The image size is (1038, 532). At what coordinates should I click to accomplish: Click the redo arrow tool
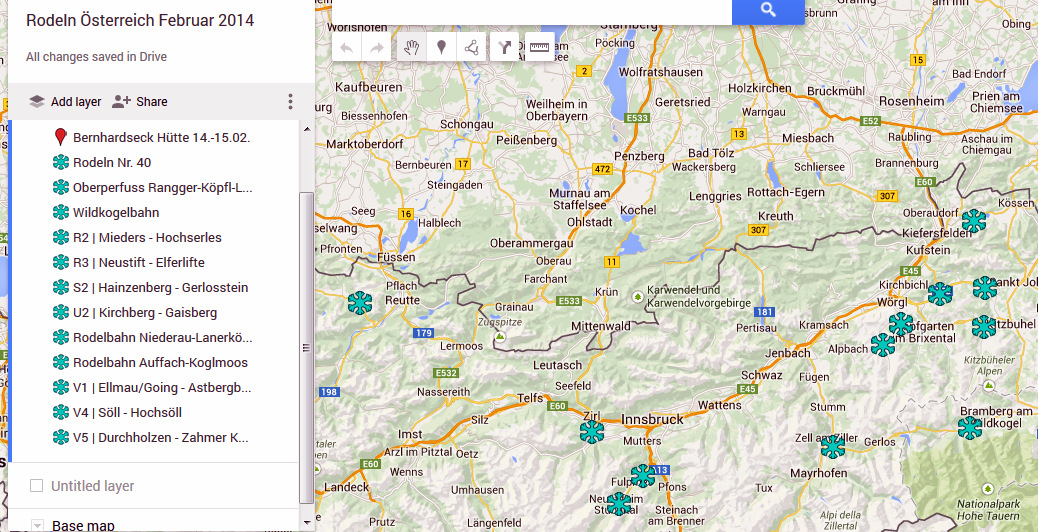(377, 47)
